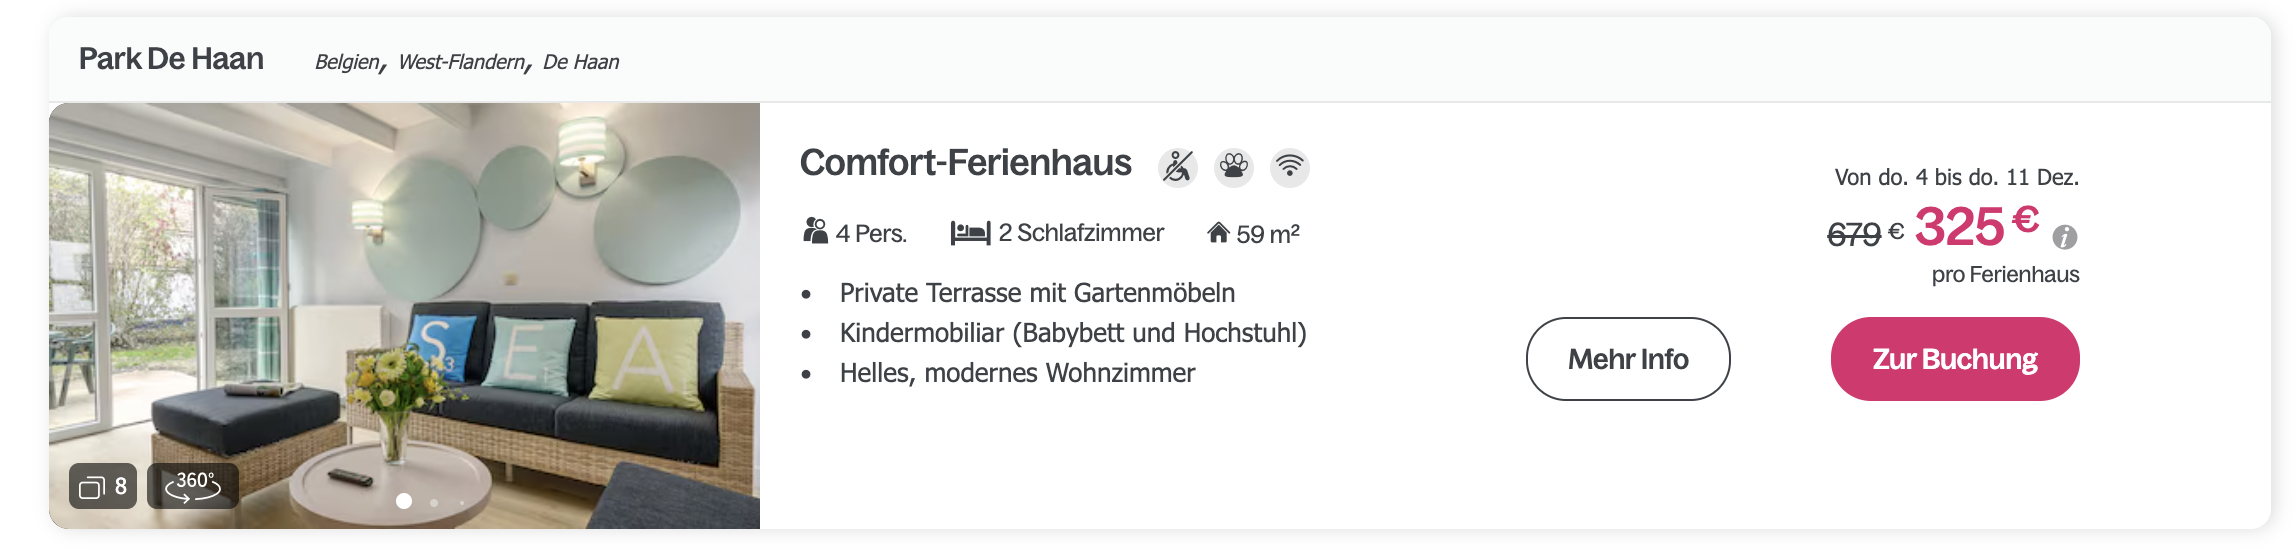Open the Comfort-Ferienhaus heading
Viewport: 2296px width, 550px height.
[x=965, y=162]
